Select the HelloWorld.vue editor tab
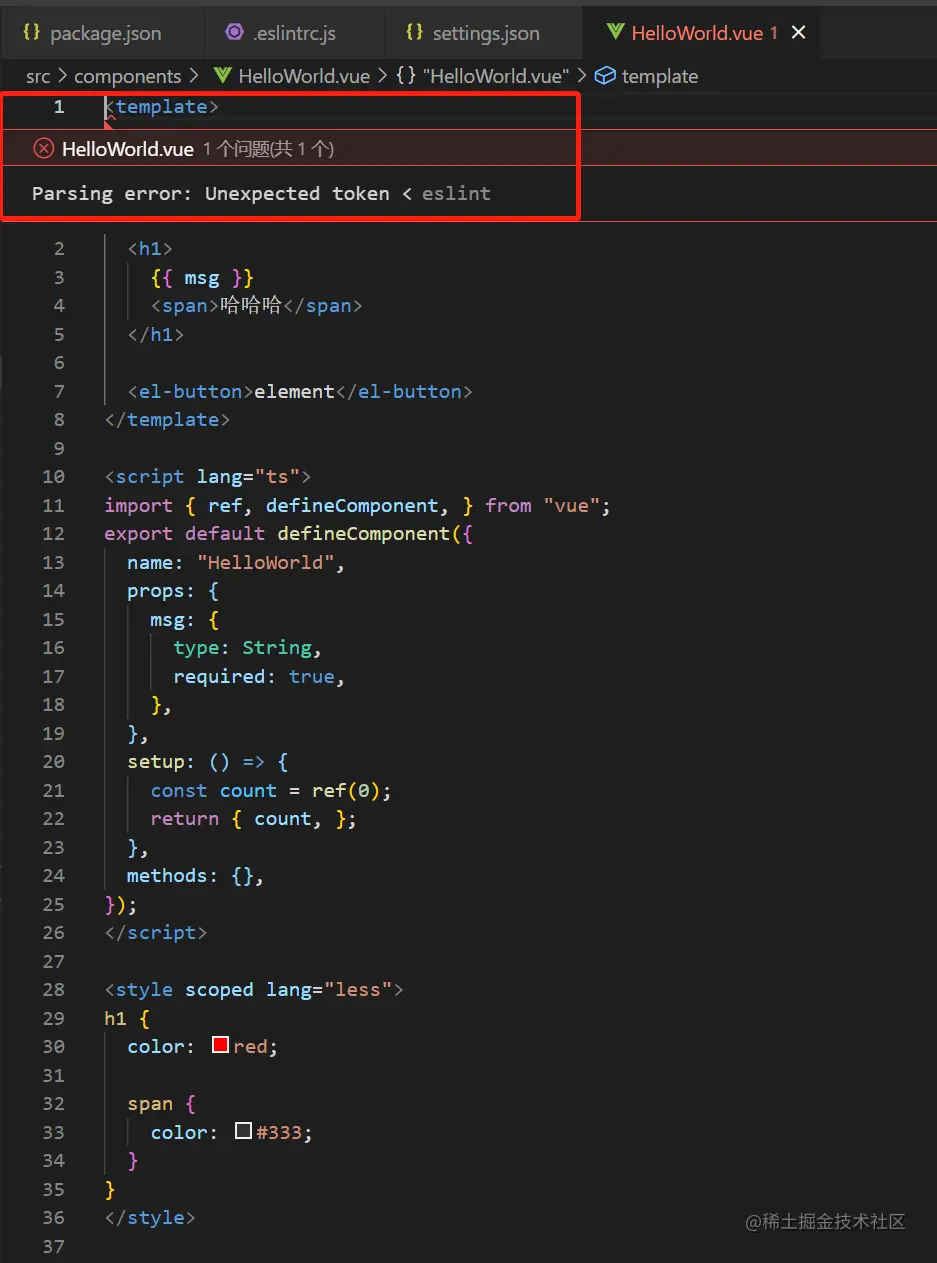937x1263 pixels. pos(704,33)
